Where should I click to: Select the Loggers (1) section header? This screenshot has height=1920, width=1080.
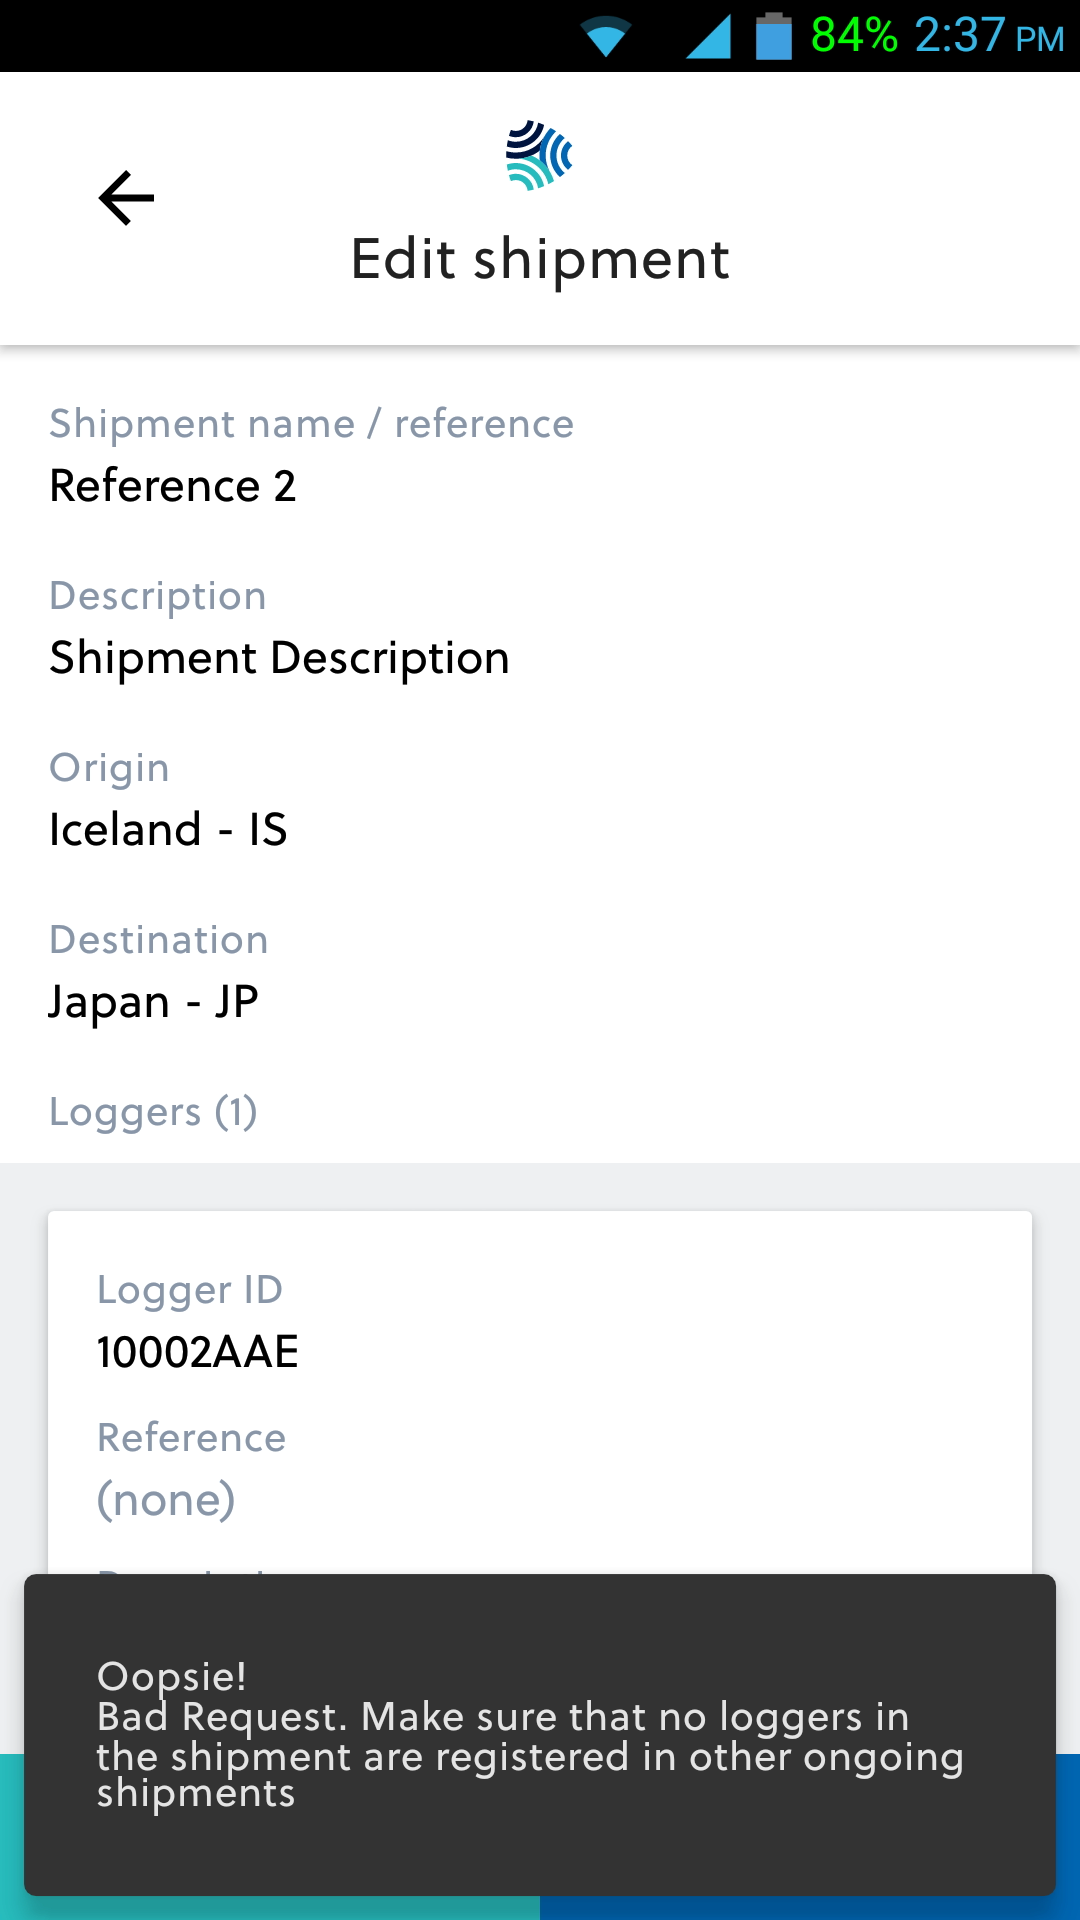153,1112
